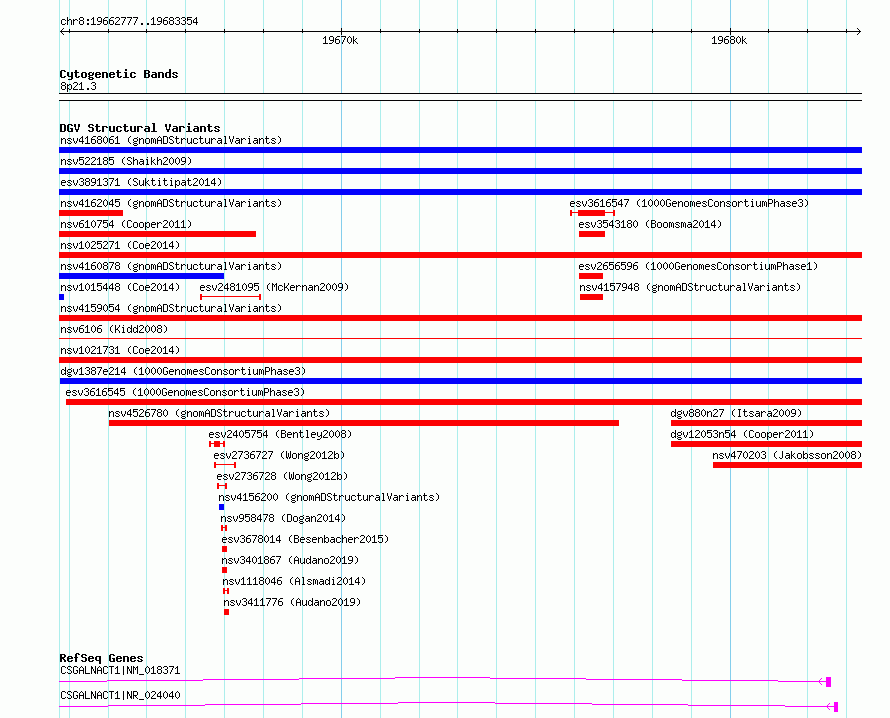Click the nsv1015448 (Coe2014) label
This screenshot has width=890, height=718.
120,287
